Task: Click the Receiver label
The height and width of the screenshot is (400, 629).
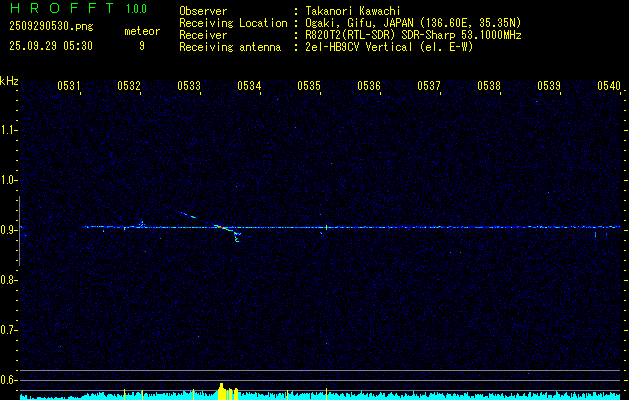Action: tap(203, 35)
